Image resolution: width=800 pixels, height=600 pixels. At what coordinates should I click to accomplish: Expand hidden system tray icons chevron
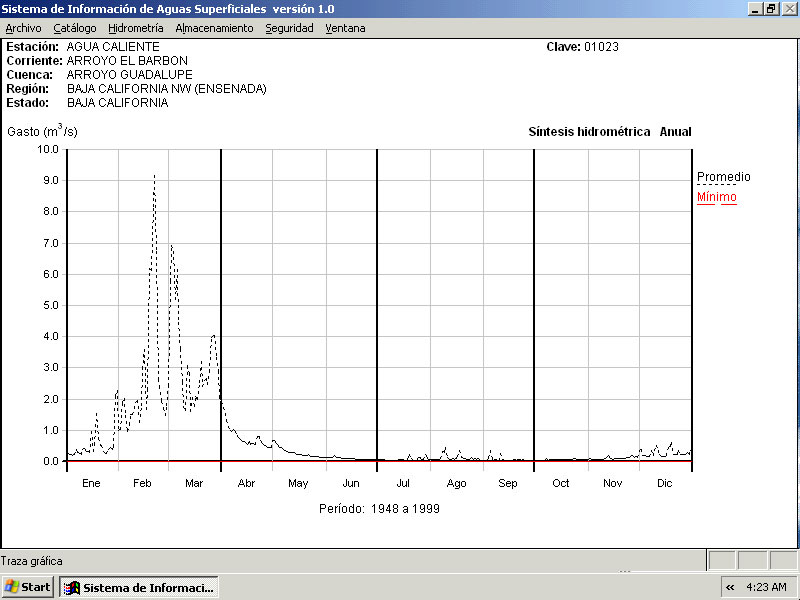(730, 587)
